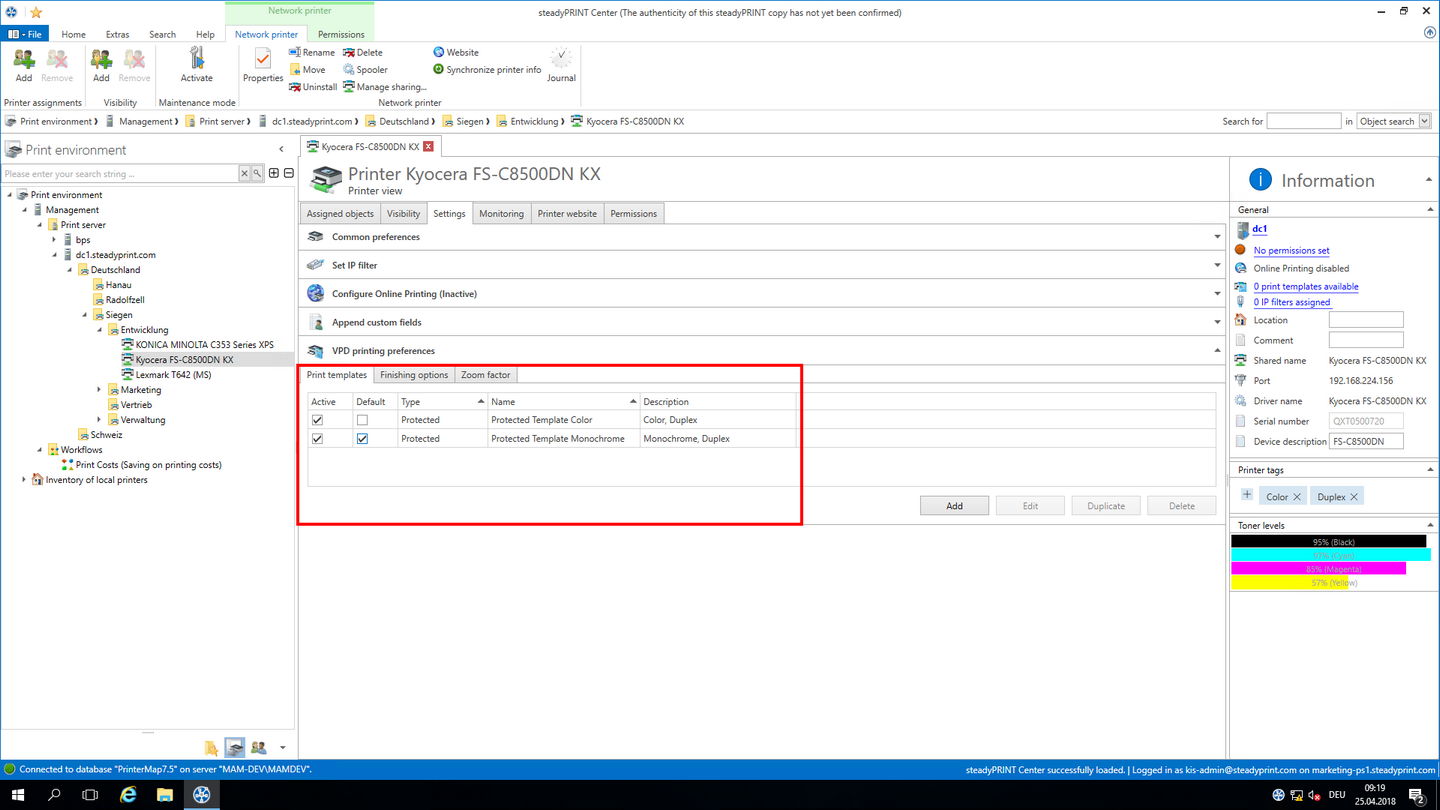The width and height of the screenshot is (1440, 810).
Task: Click magenta toner level bar
Action: pos(1318,568)
